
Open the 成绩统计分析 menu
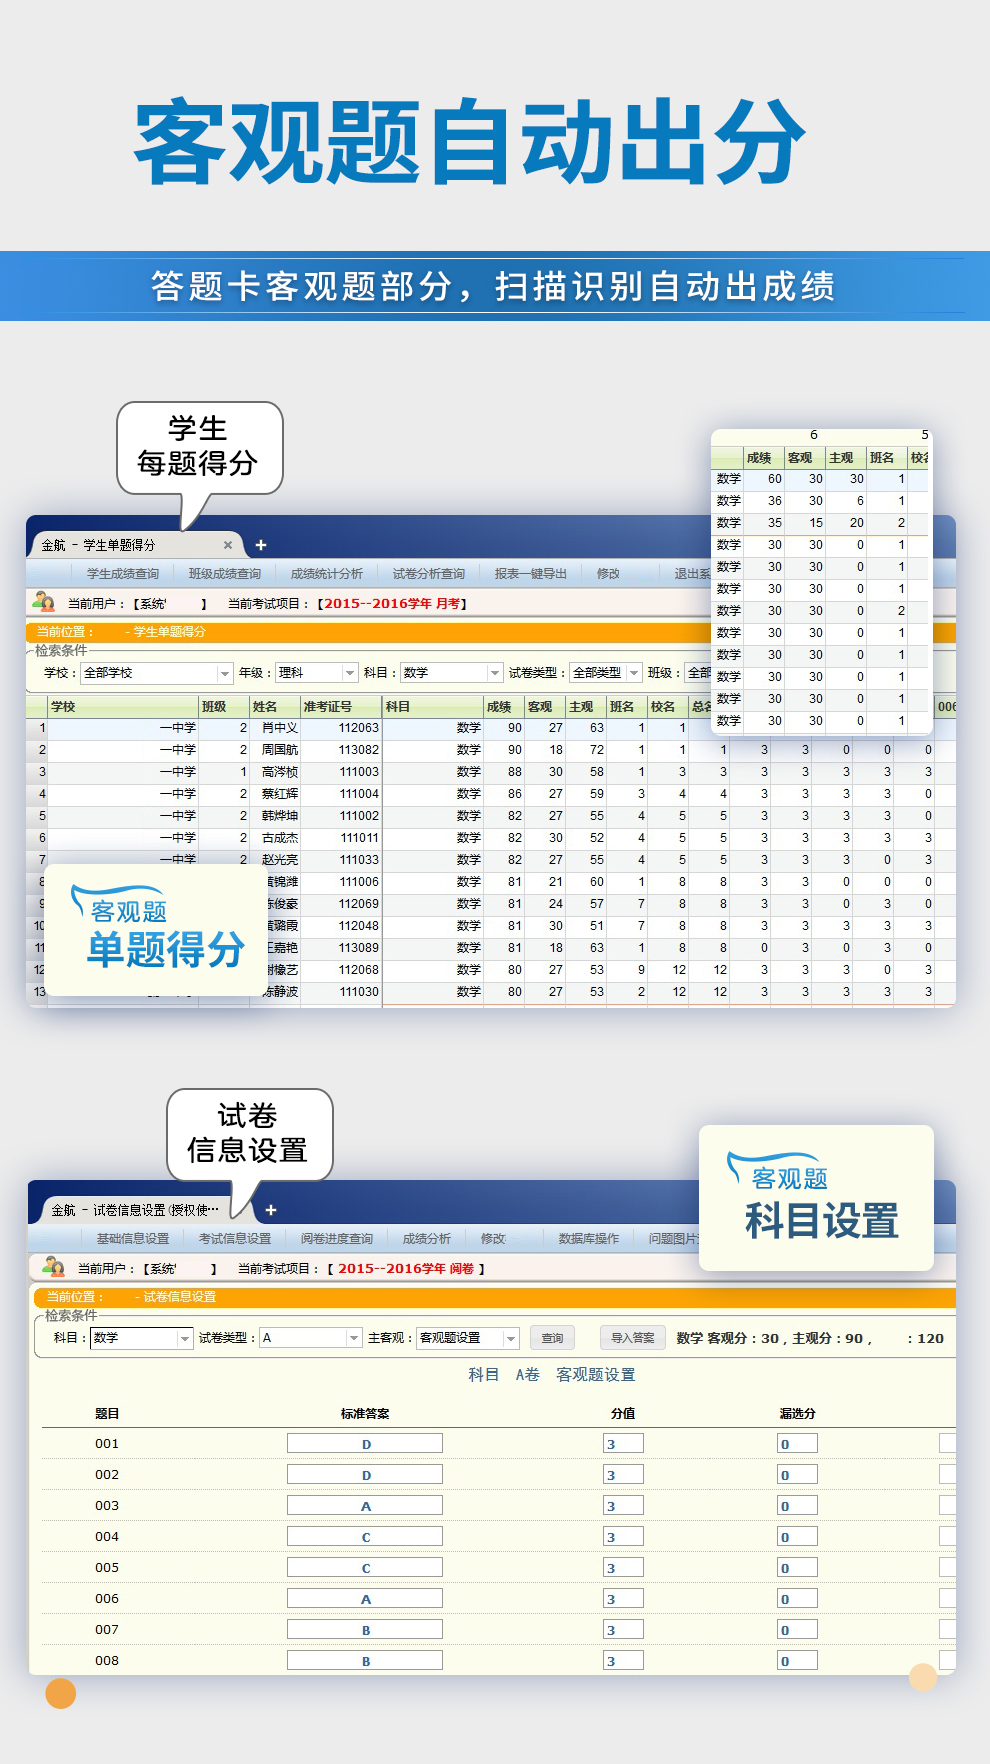point(327,574)
